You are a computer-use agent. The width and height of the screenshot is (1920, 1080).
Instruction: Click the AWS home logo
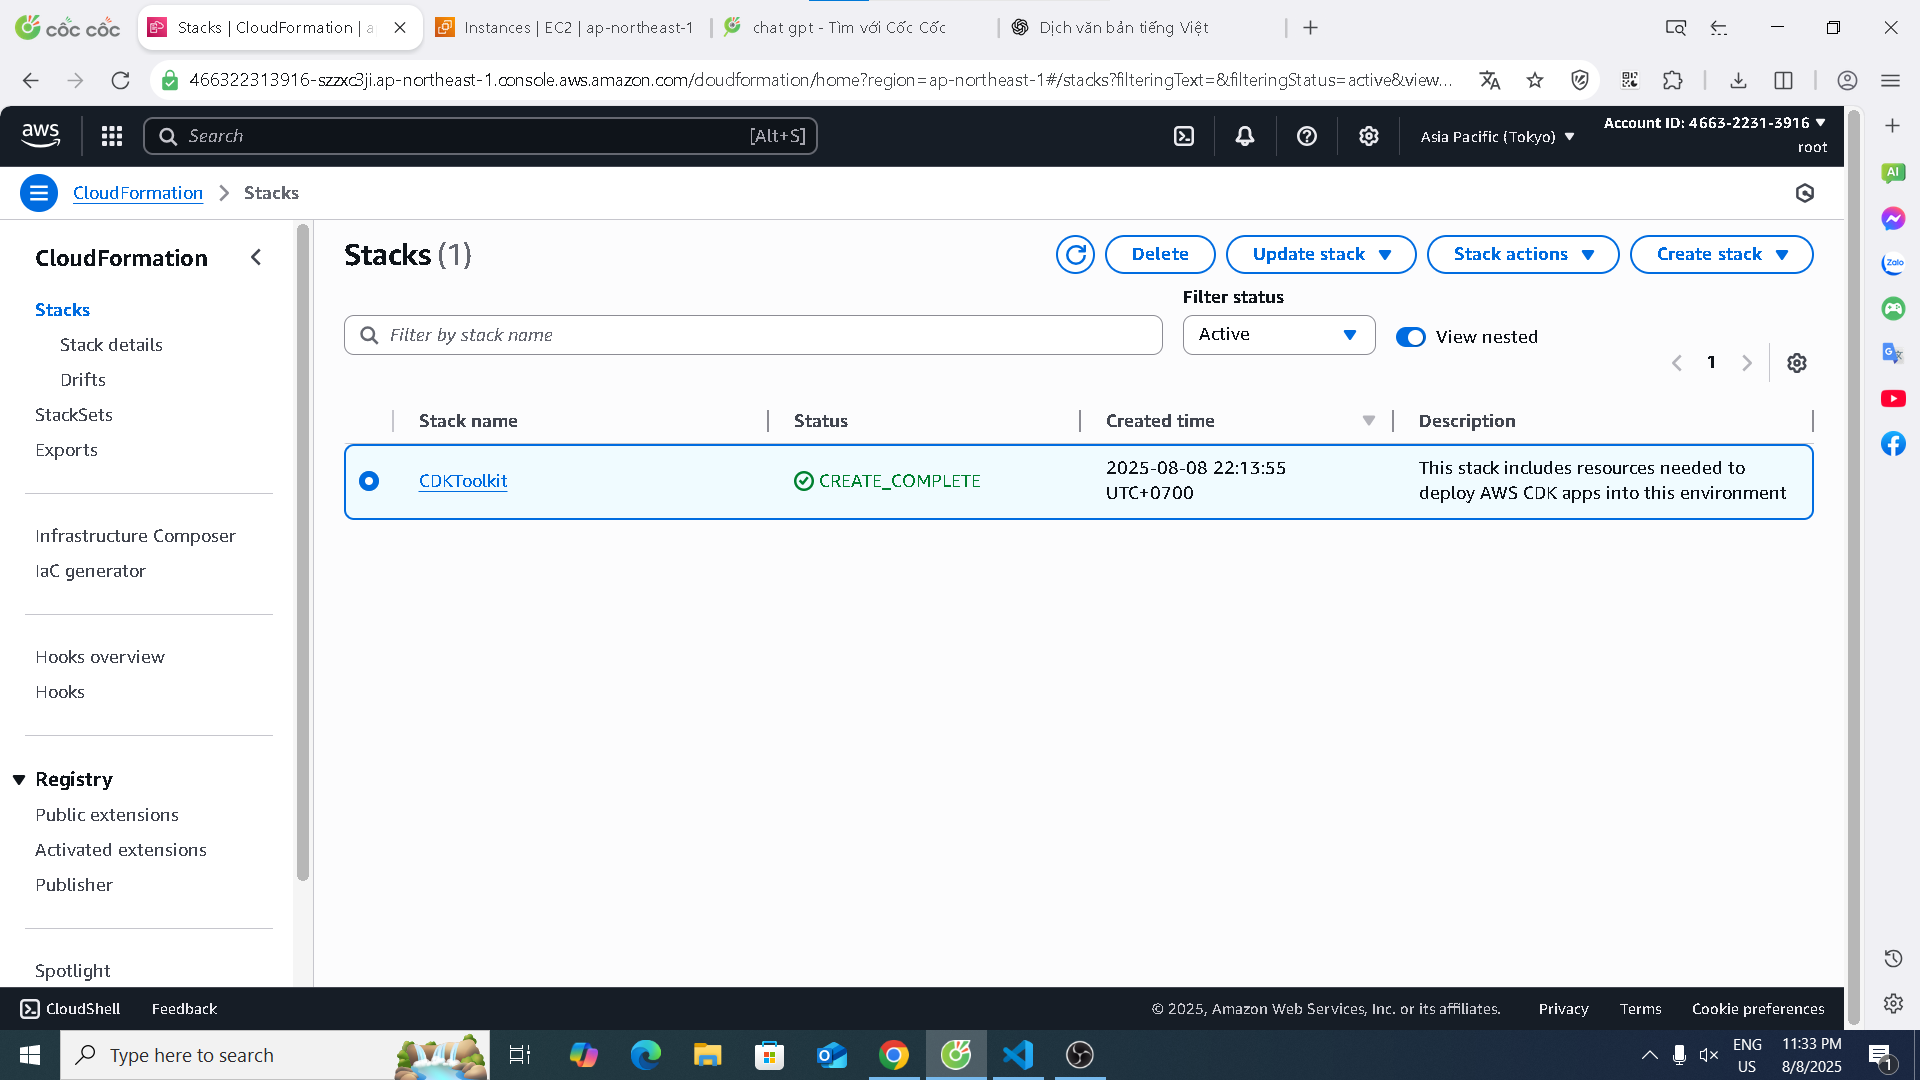40,135
